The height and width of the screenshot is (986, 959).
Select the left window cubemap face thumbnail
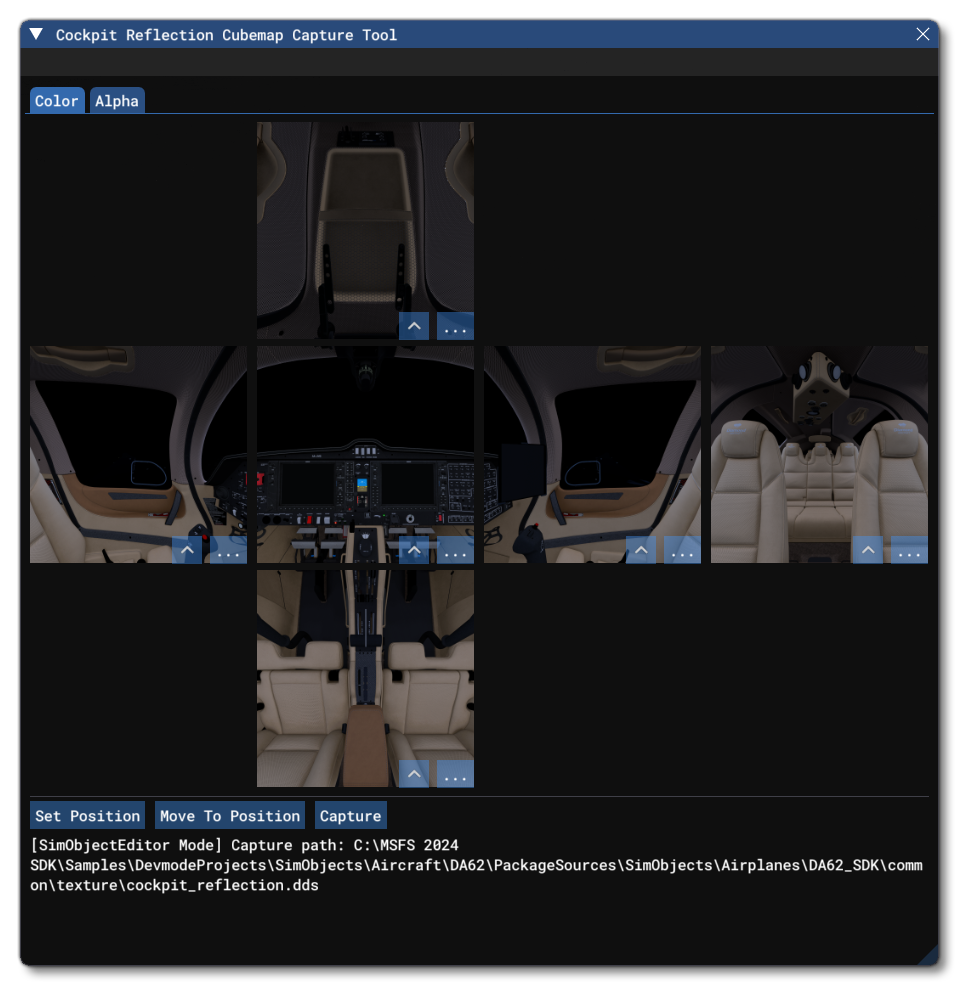(x=138, y=455)
